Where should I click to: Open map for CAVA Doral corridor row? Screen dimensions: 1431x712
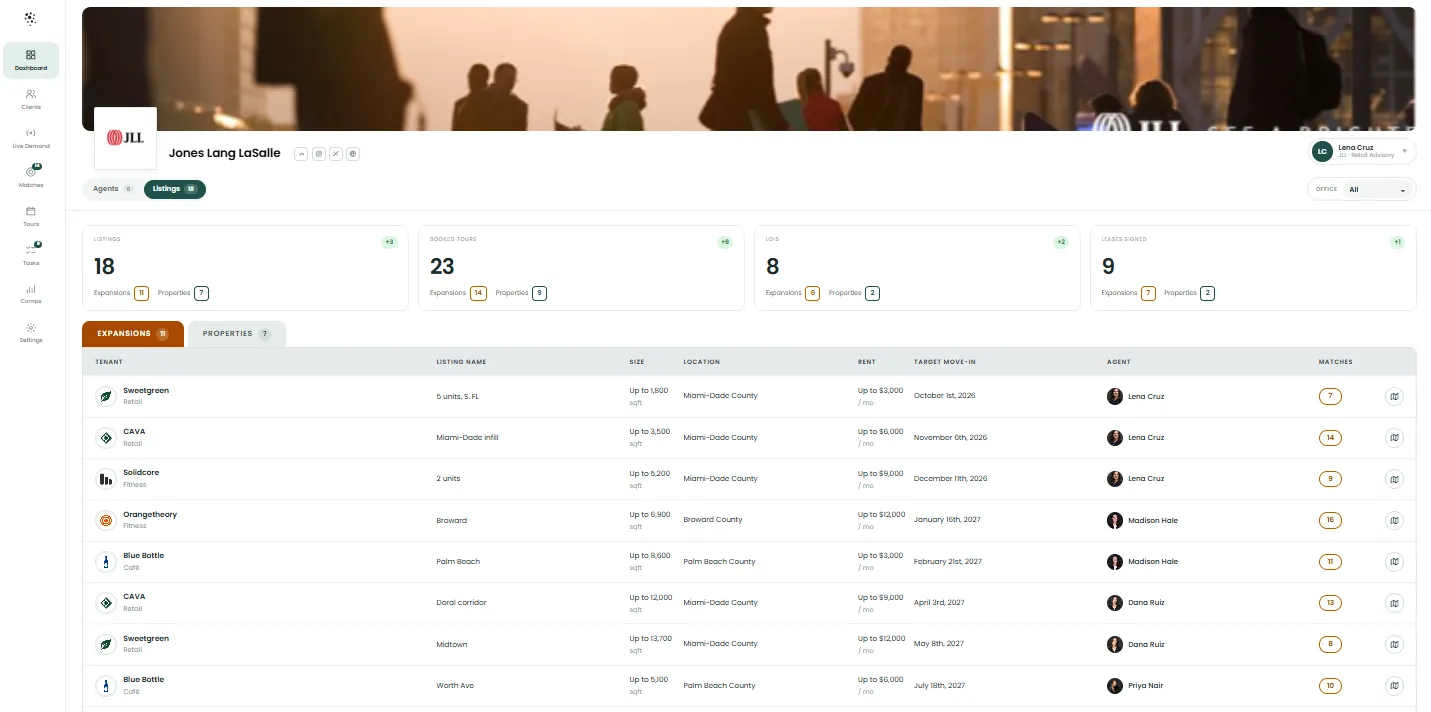[x=1394, y=603]
